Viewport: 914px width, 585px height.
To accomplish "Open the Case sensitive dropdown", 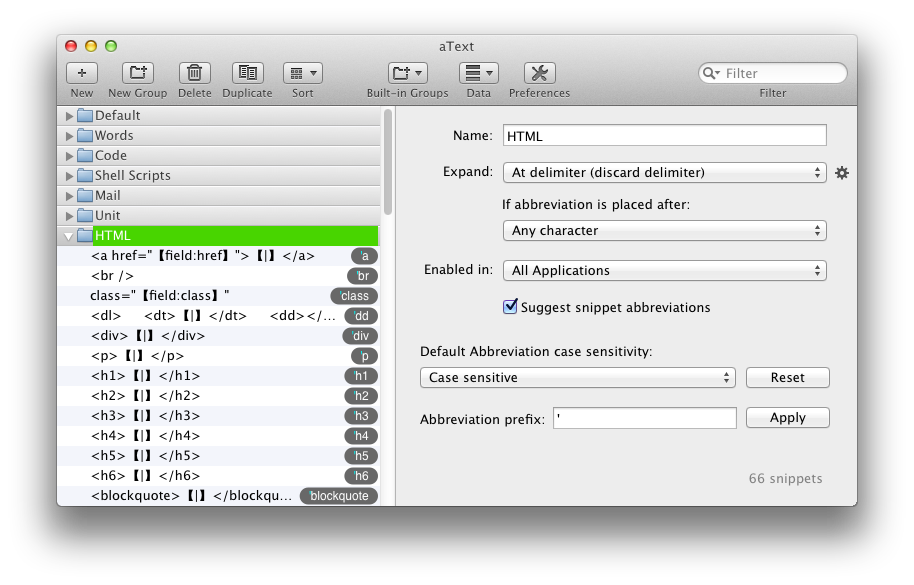I will [x=578, y=378].
